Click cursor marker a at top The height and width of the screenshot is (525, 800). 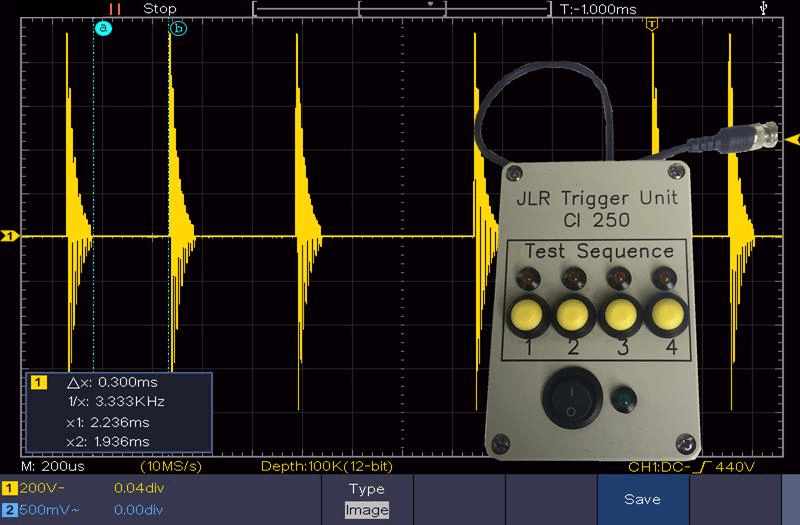point(103,28)
